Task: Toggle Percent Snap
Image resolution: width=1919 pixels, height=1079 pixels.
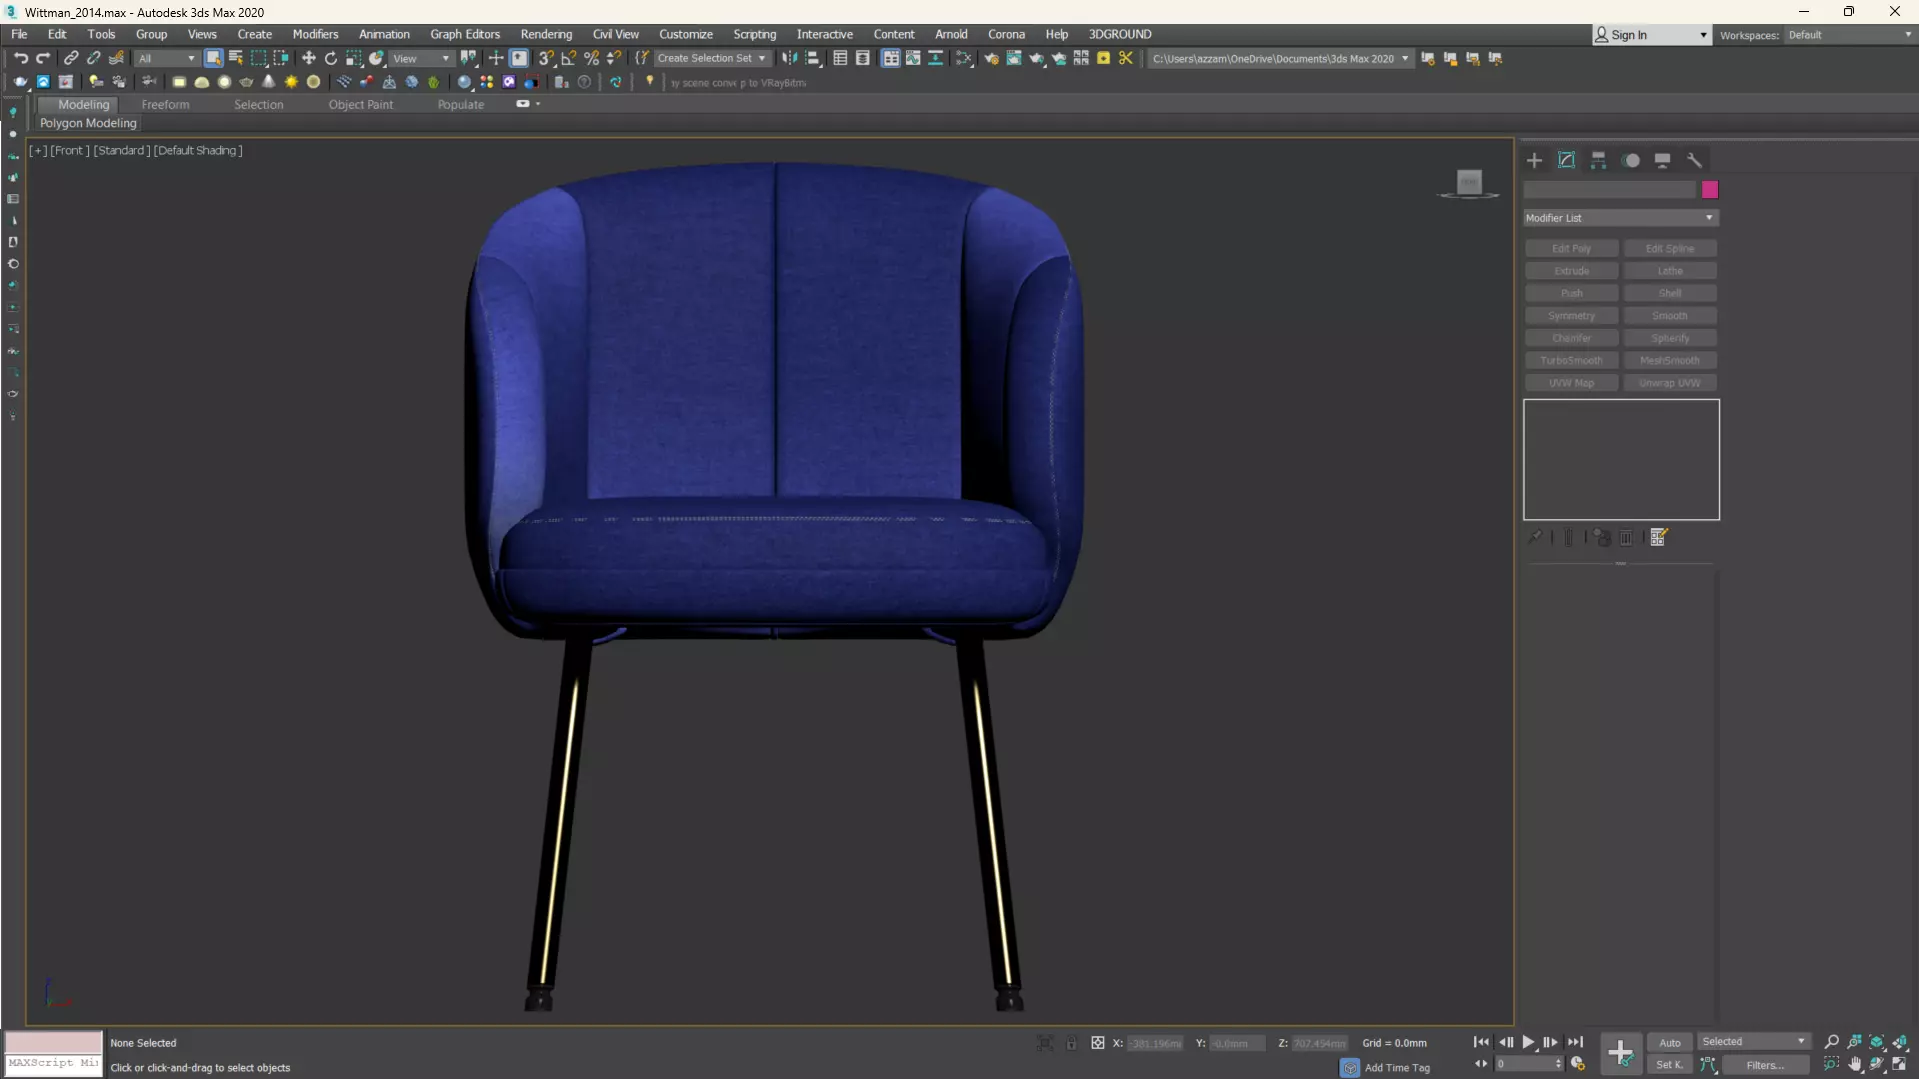Action: click(592, 58)
